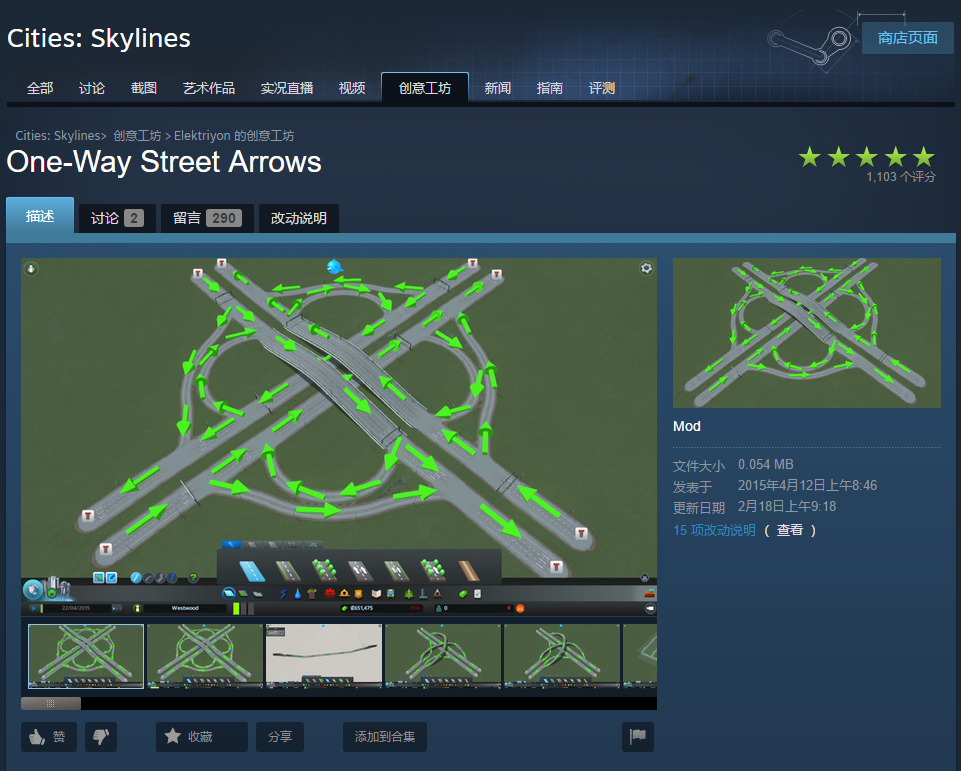Click the 0.054 MB file size value
The width and height of the screenshot is (961, 771).
[x=765, y=465]
